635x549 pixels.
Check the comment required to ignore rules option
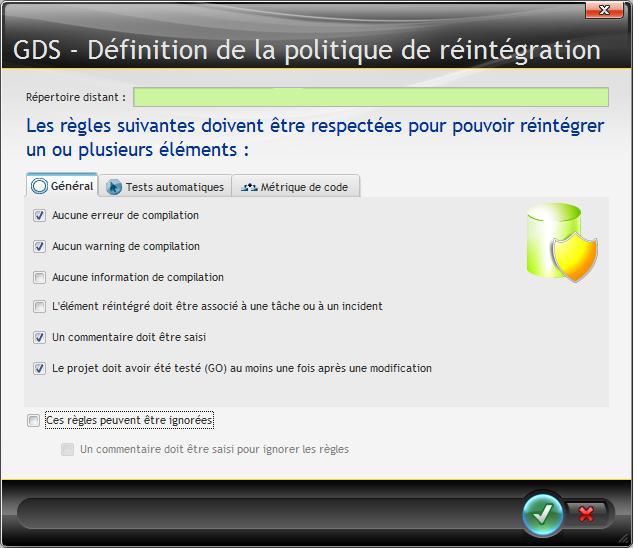[x=68, y=450]
